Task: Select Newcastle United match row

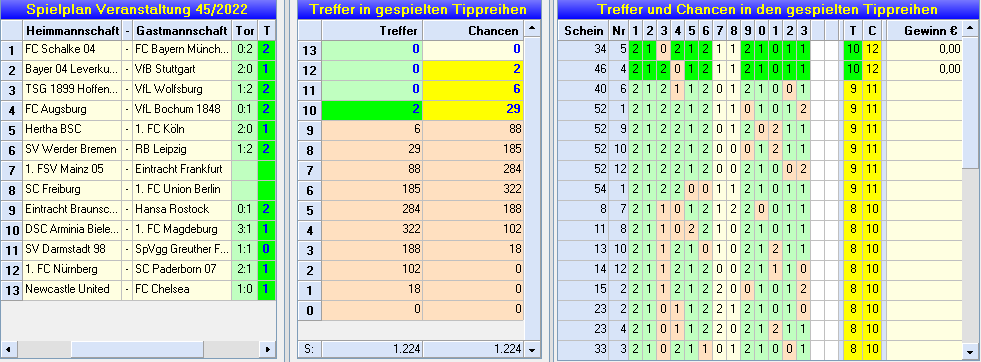Action: point(138,289)
